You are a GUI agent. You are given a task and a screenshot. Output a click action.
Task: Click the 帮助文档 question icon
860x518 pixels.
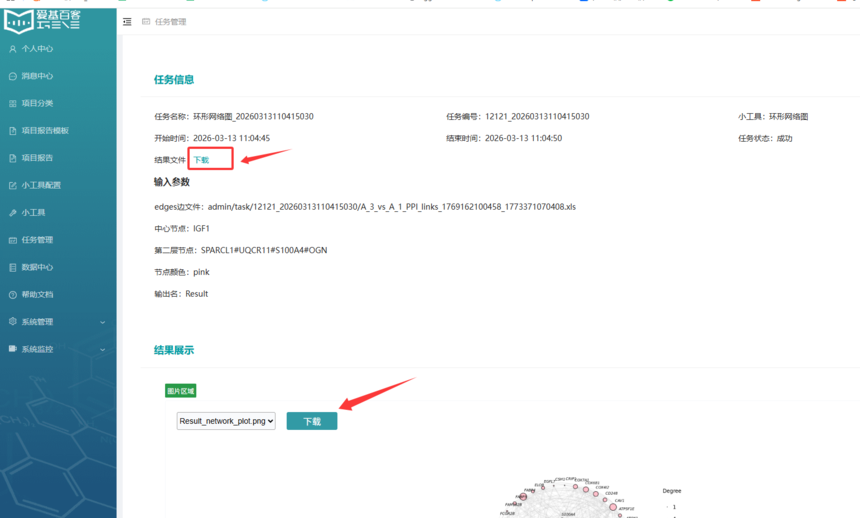tap(13, 295)
